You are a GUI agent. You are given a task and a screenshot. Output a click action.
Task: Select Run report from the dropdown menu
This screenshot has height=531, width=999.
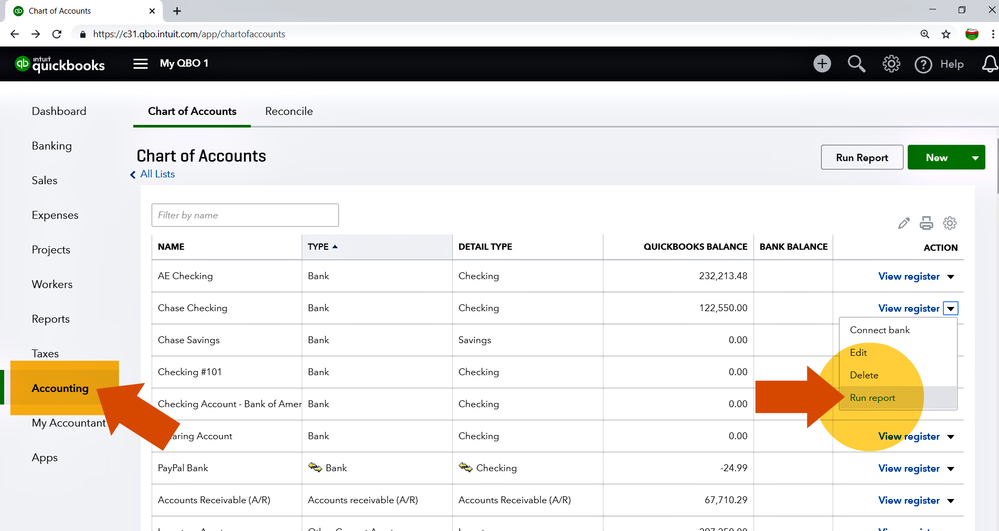click(873, 398)
